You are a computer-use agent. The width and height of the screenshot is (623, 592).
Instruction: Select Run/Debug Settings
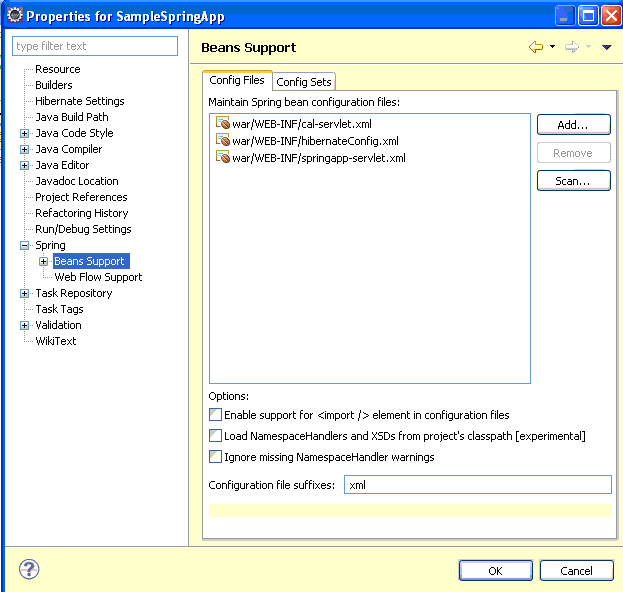click(x=83, y=229)
